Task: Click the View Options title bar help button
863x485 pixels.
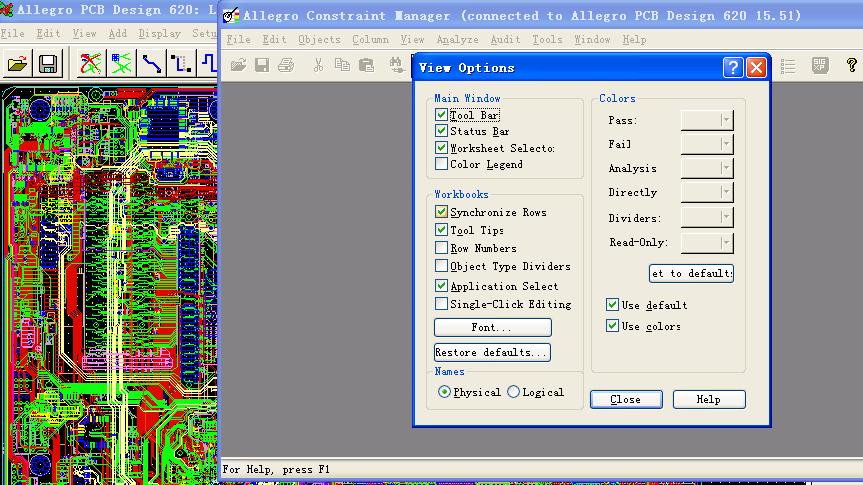Action: click(x=733, y=68)
